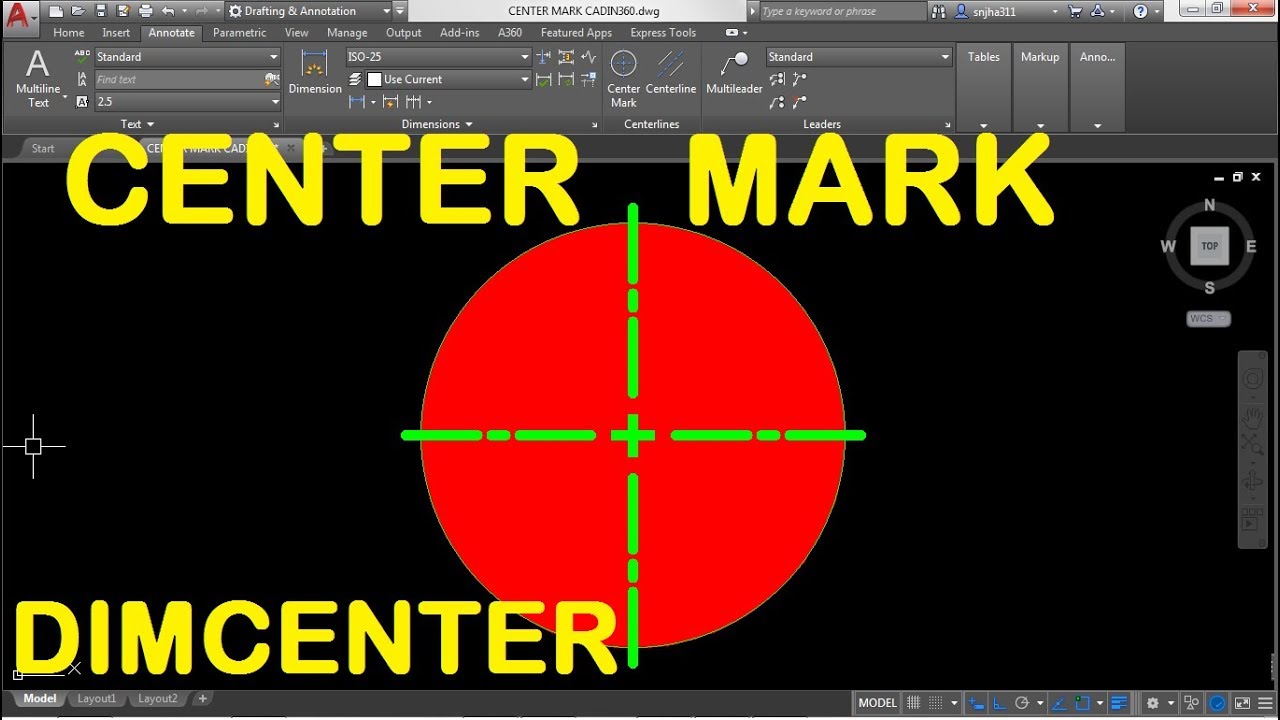
Task: Click the Find text search icon
Action: (271, 79)
